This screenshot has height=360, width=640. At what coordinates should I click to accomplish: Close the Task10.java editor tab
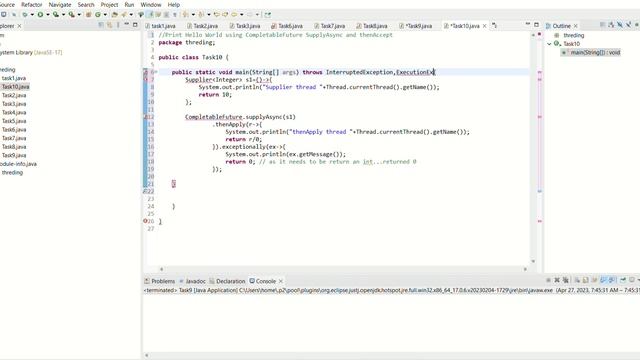[x=484, y=26]
